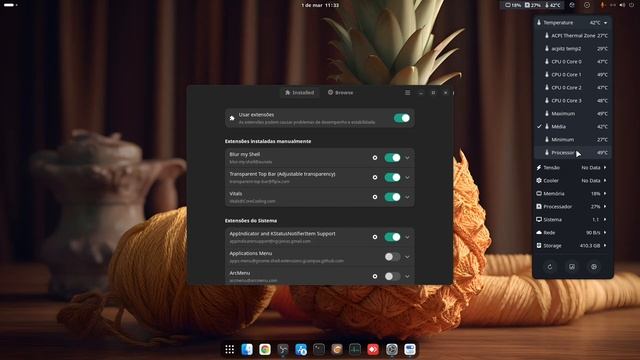
Task: Click the temperature 42°C indicator in top bar
Action: (553, 5)
